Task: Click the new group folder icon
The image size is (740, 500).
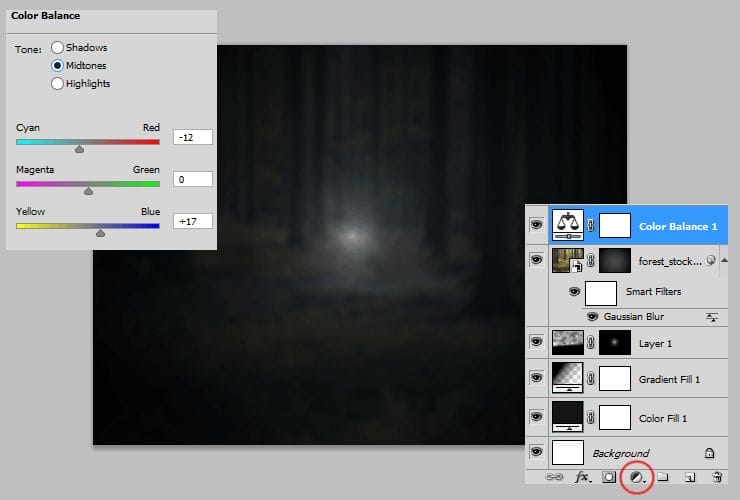Action: [x=662, y=478]
